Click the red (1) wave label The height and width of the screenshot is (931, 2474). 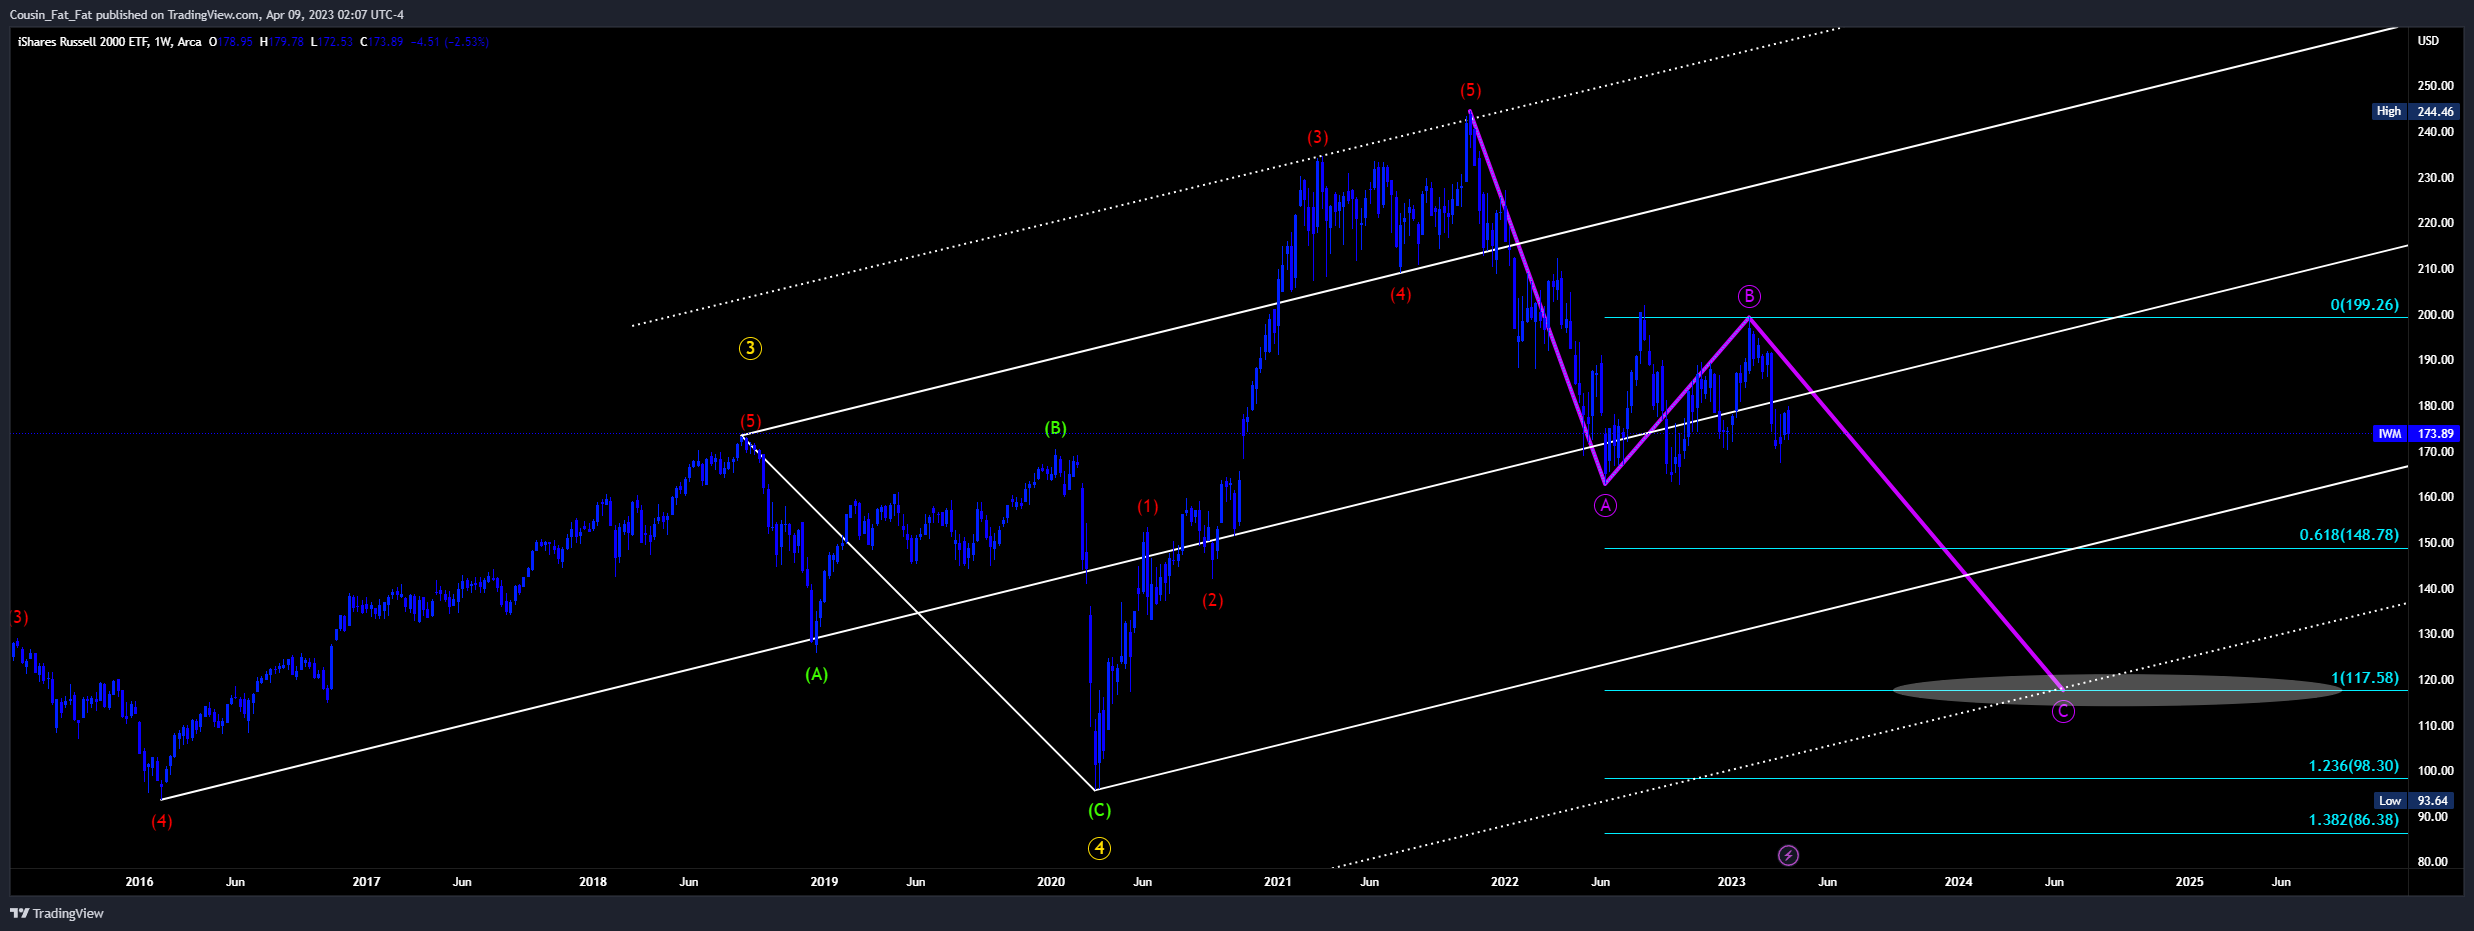[1148, 506]
